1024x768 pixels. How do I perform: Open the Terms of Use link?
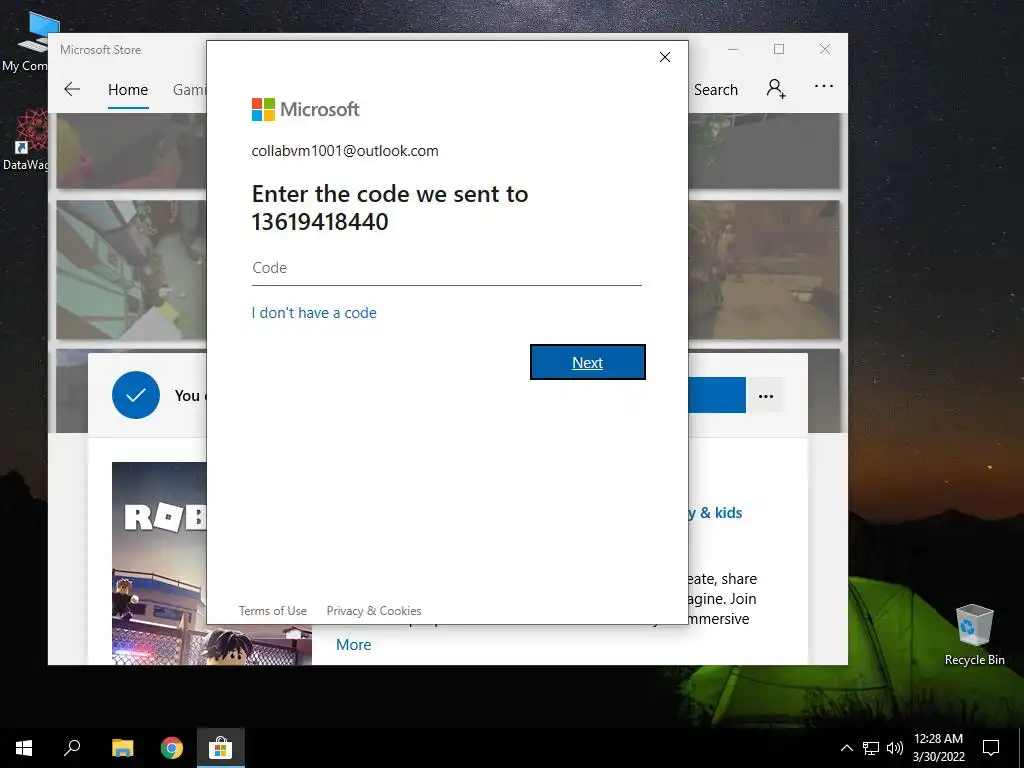(272, 611)
